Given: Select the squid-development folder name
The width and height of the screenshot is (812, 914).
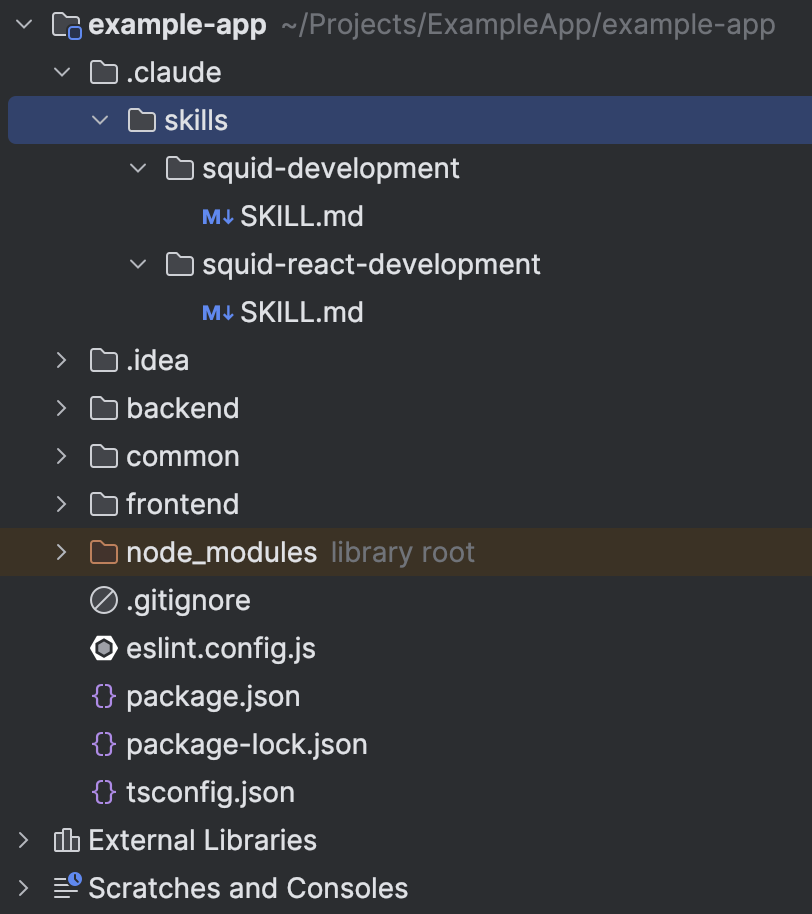Looking at the screenshot, I should (330, 169).
